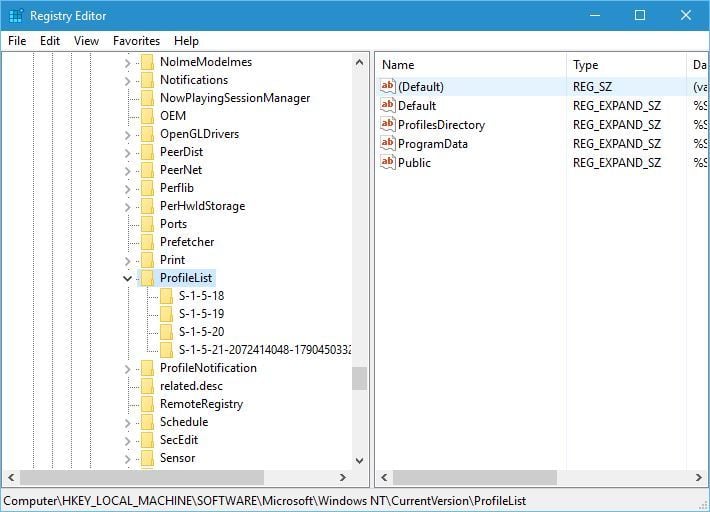Select the NowPlayingSessionManager folder icon
The image size is (710, 512).
tap(147, 98)
